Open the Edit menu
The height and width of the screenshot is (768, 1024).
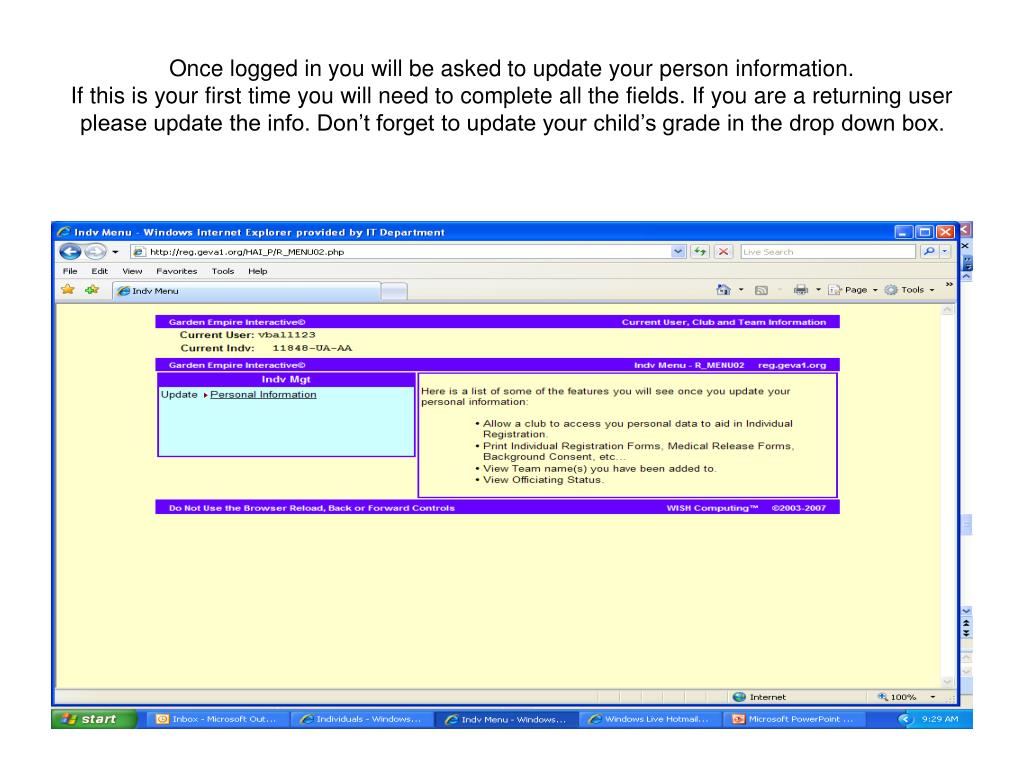pos(99,271)
